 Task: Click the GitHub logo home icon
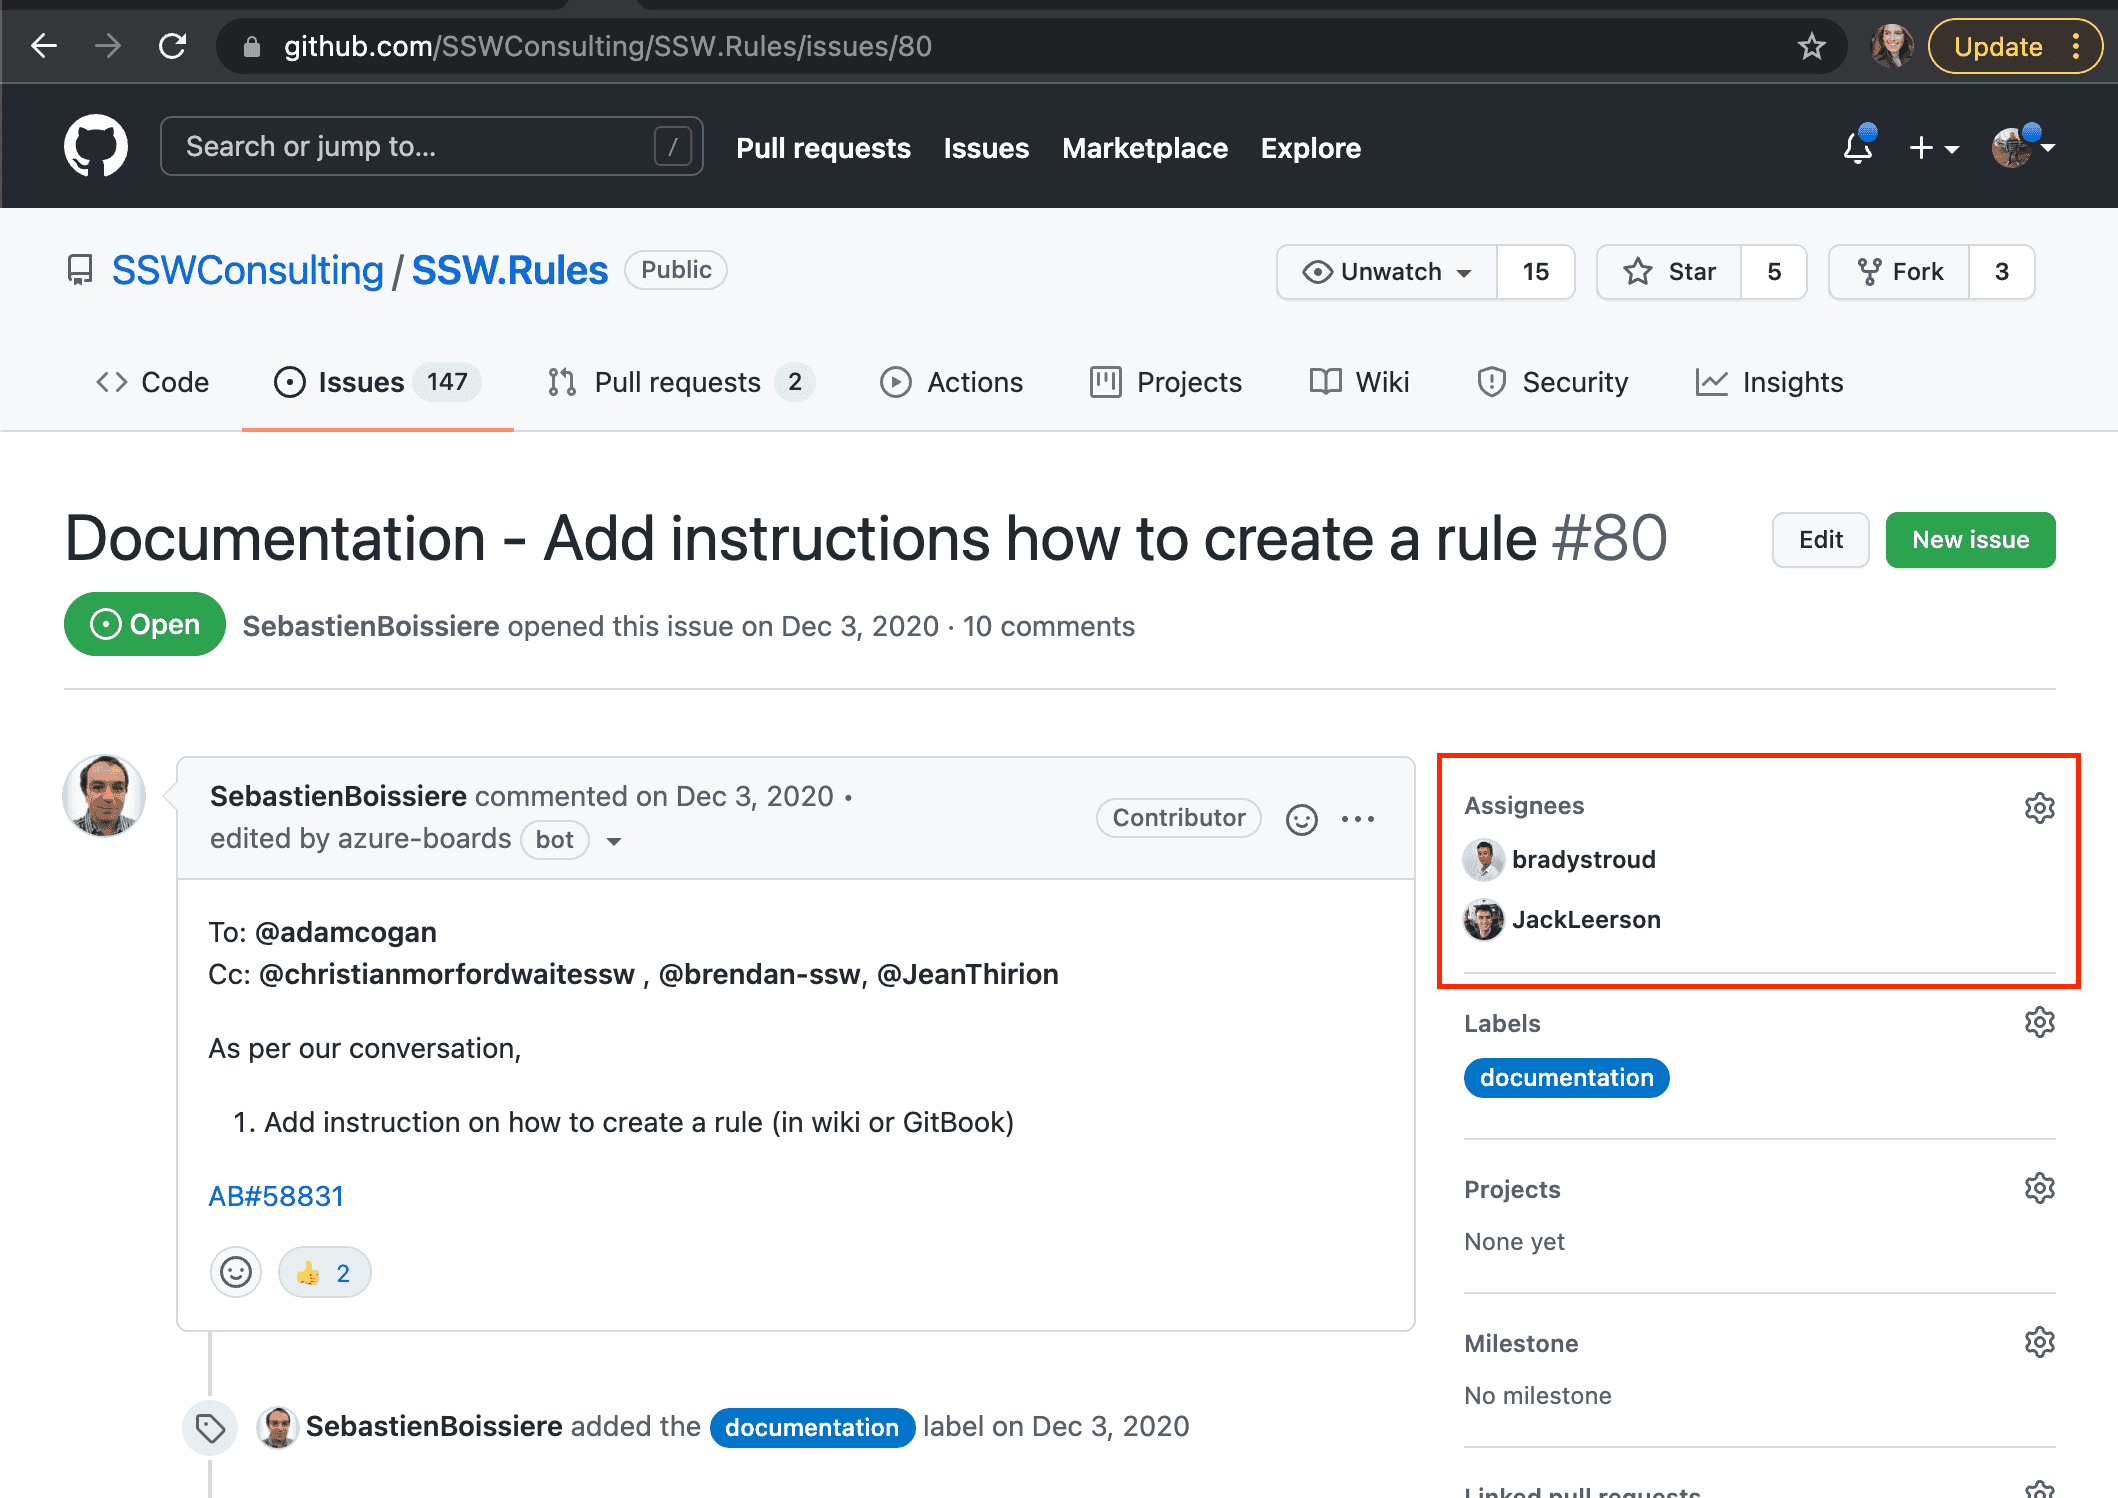[x=96, y=147]
